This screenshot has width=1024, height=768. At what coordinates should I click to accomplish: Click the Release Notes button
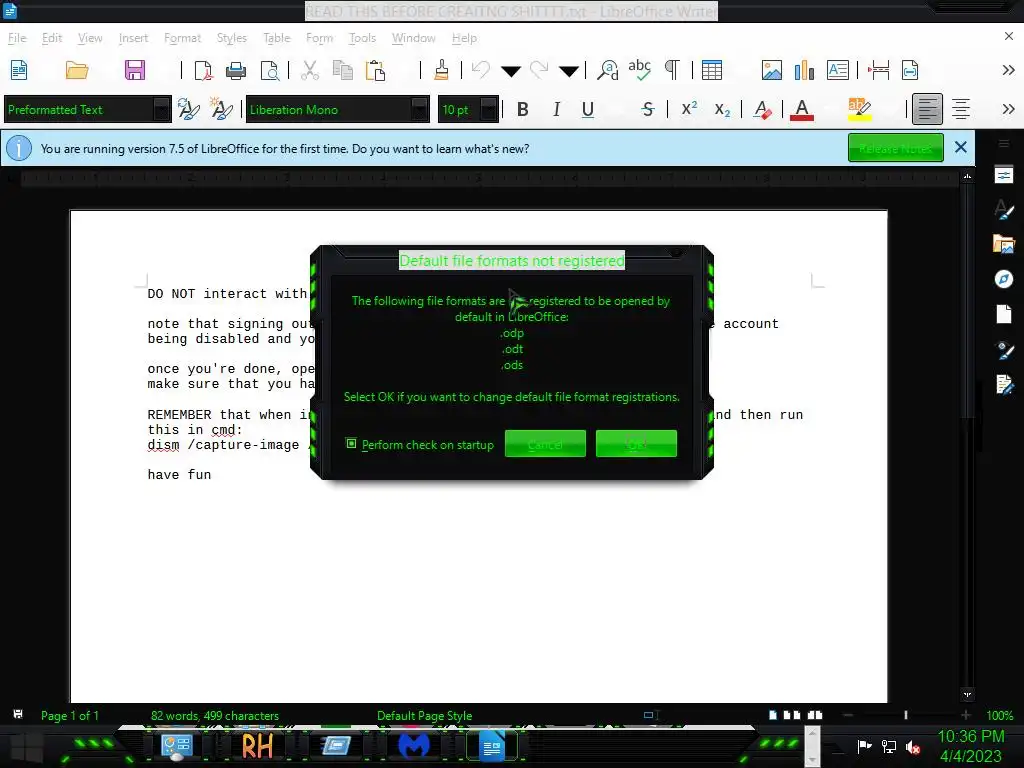(x=895, y=148)
